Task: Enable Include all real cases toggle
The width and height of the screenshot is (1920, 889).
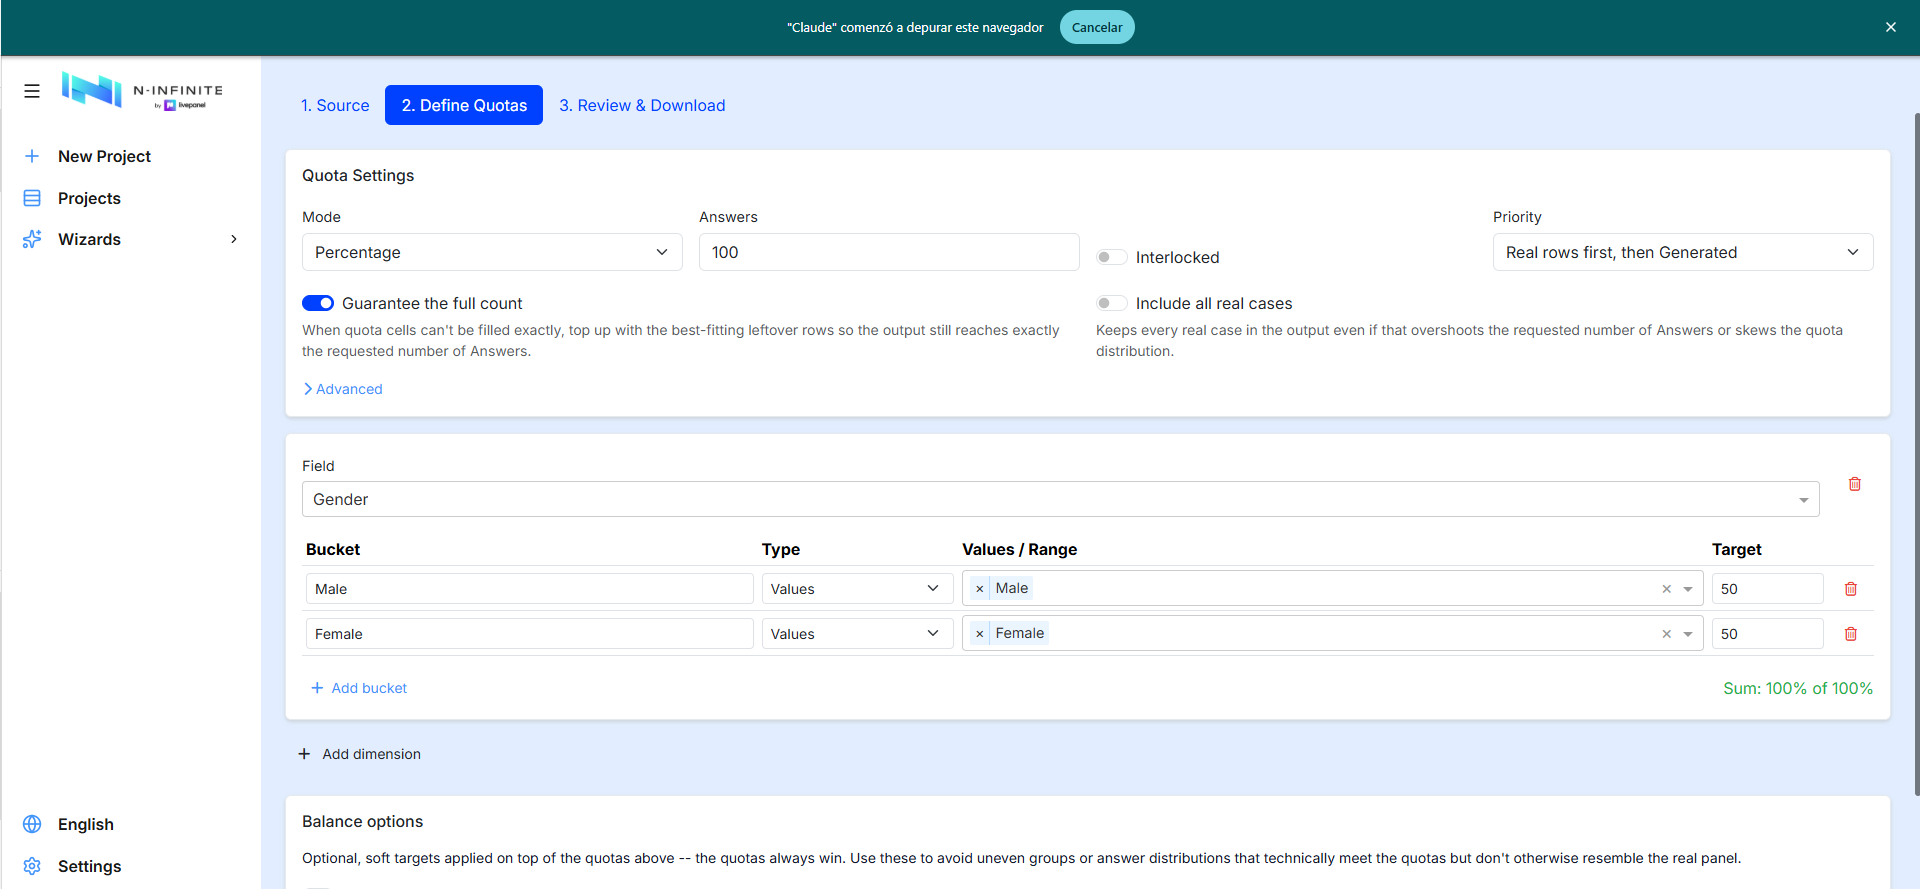Action: point(1111,303)
